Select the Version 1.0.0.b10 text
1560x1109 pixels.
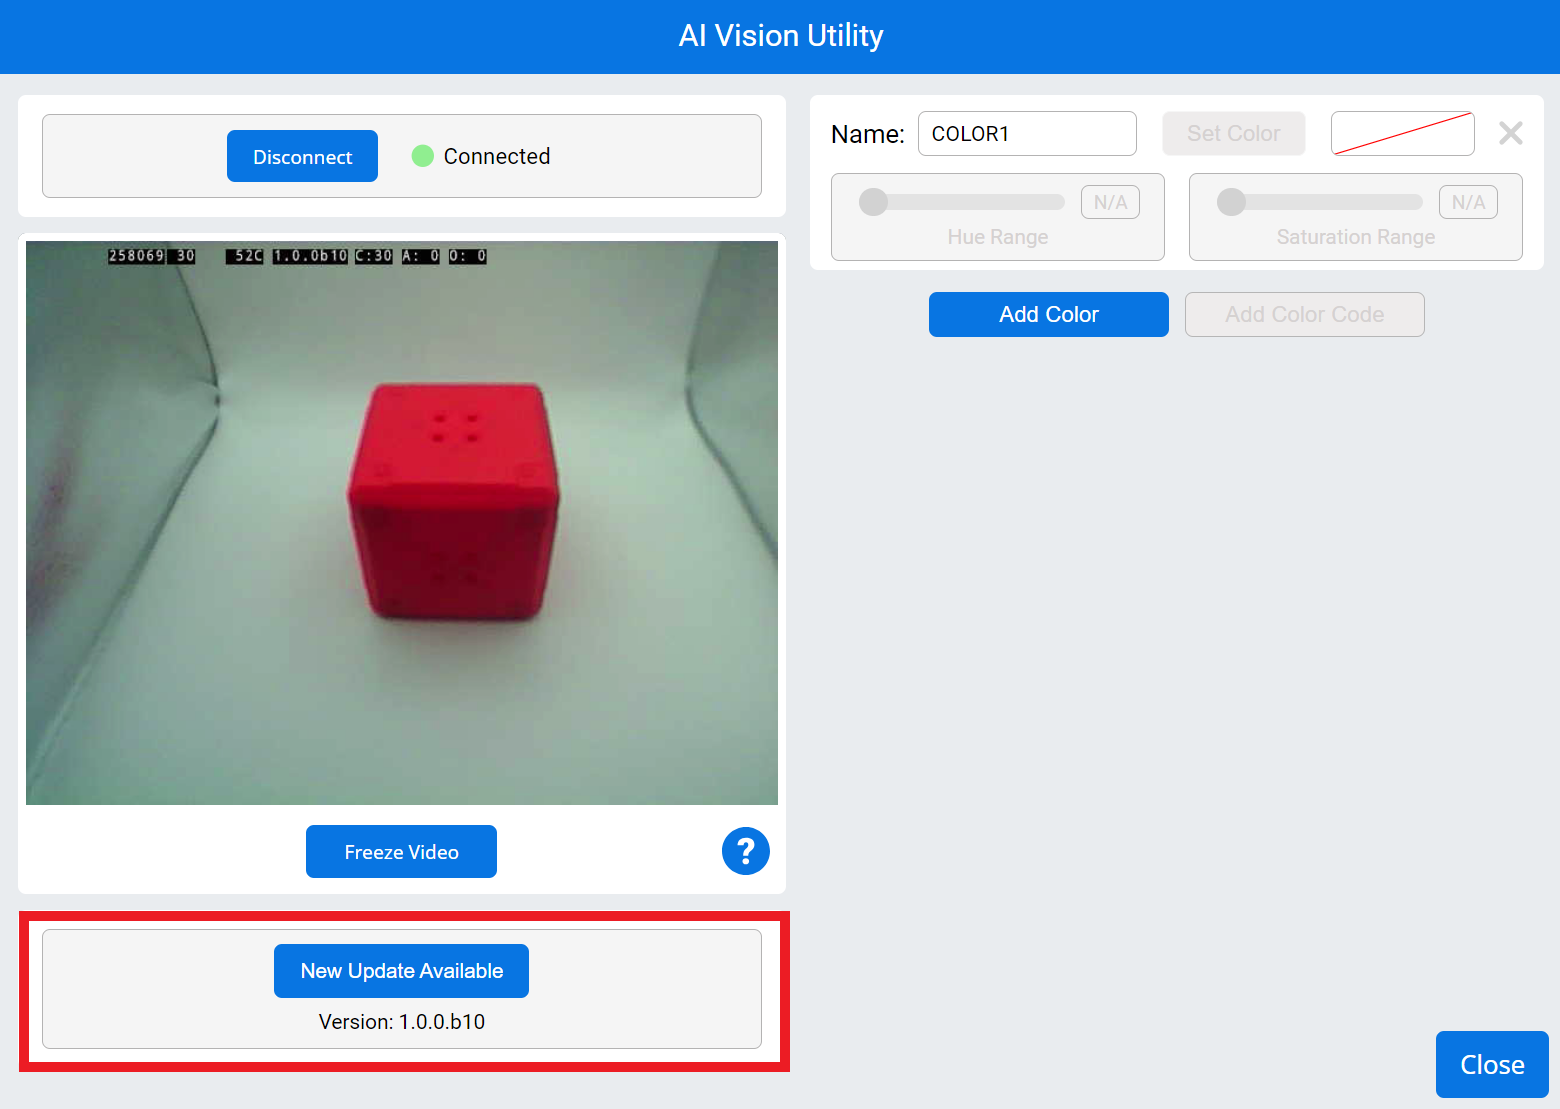[401, 1021]
